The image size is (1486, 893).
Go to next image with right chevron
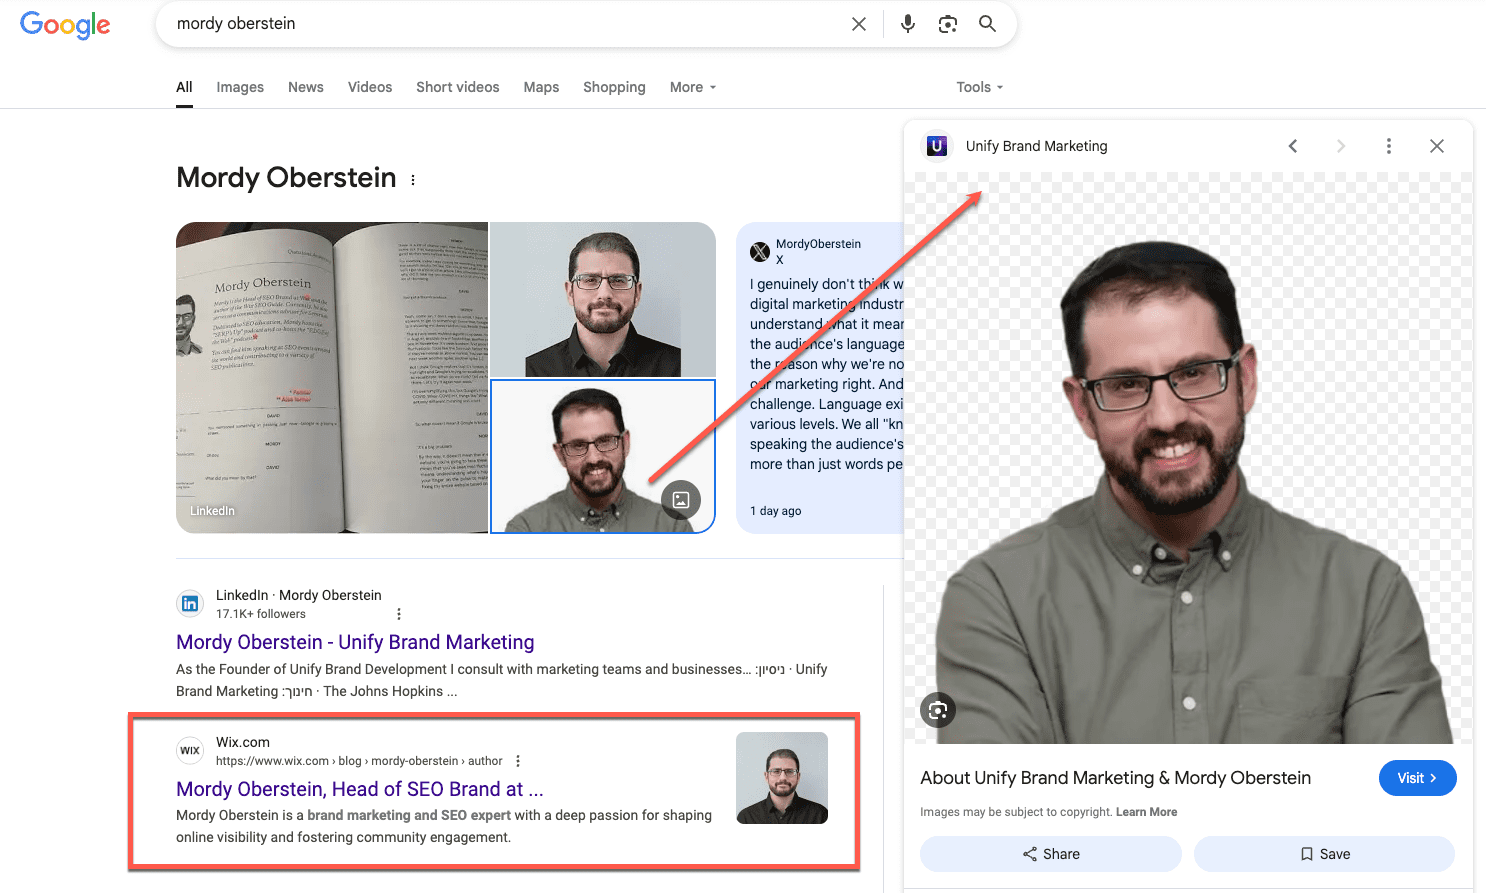tap(1341, 146)
